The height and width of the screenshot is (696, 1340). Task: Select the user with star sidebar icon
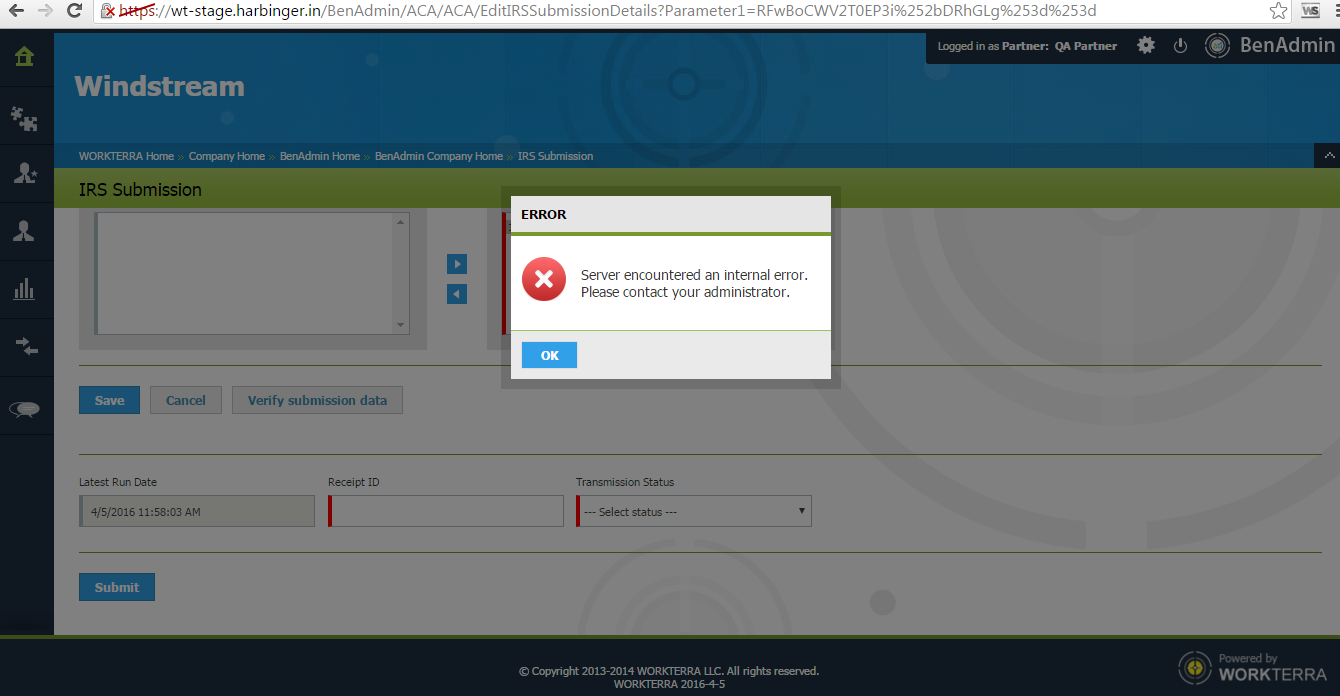[25, 173]
